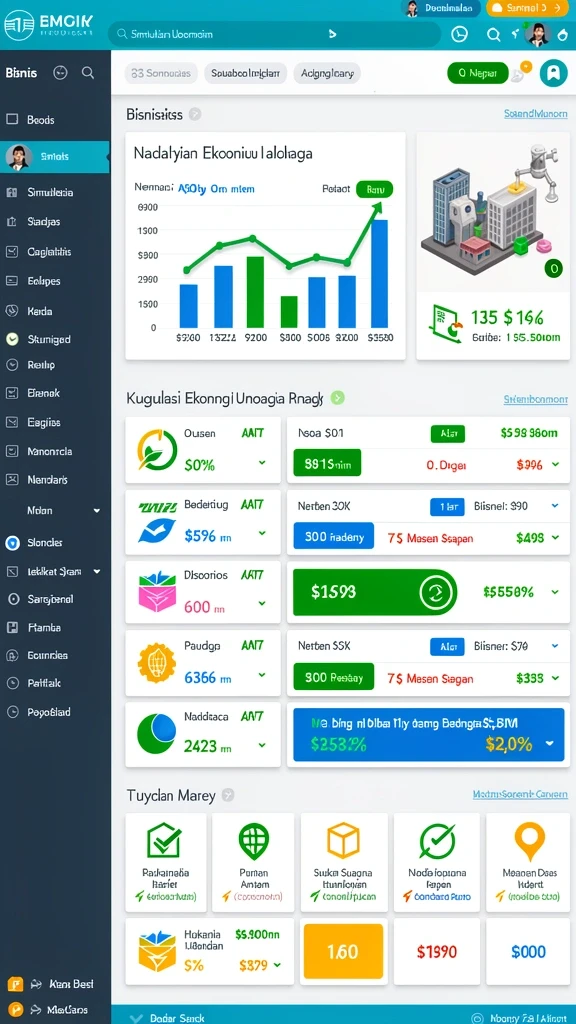The image size is (576, 1024).
Task: Open the dropdown arrow beside $2,0%
Action: point(549,743)
